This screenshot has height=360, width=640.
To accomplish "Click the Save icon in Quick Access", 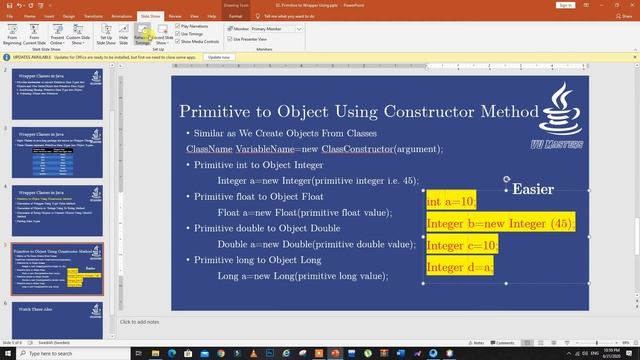I will (9, 5).
